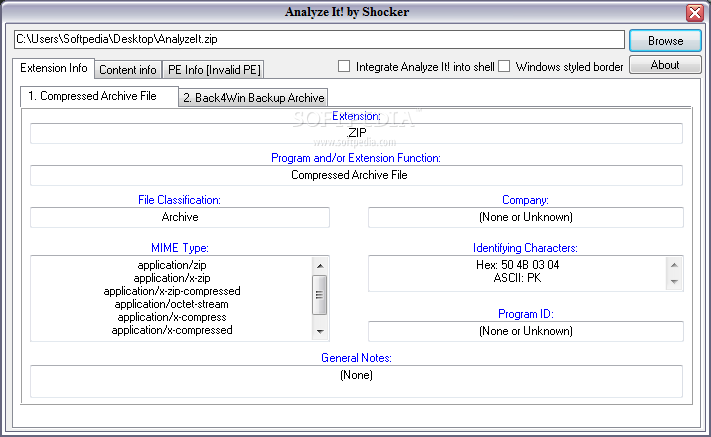Open the PE Info [Invalid PE] tab
The width and height of the screenshot is (711, 437).
coord(214,70)
